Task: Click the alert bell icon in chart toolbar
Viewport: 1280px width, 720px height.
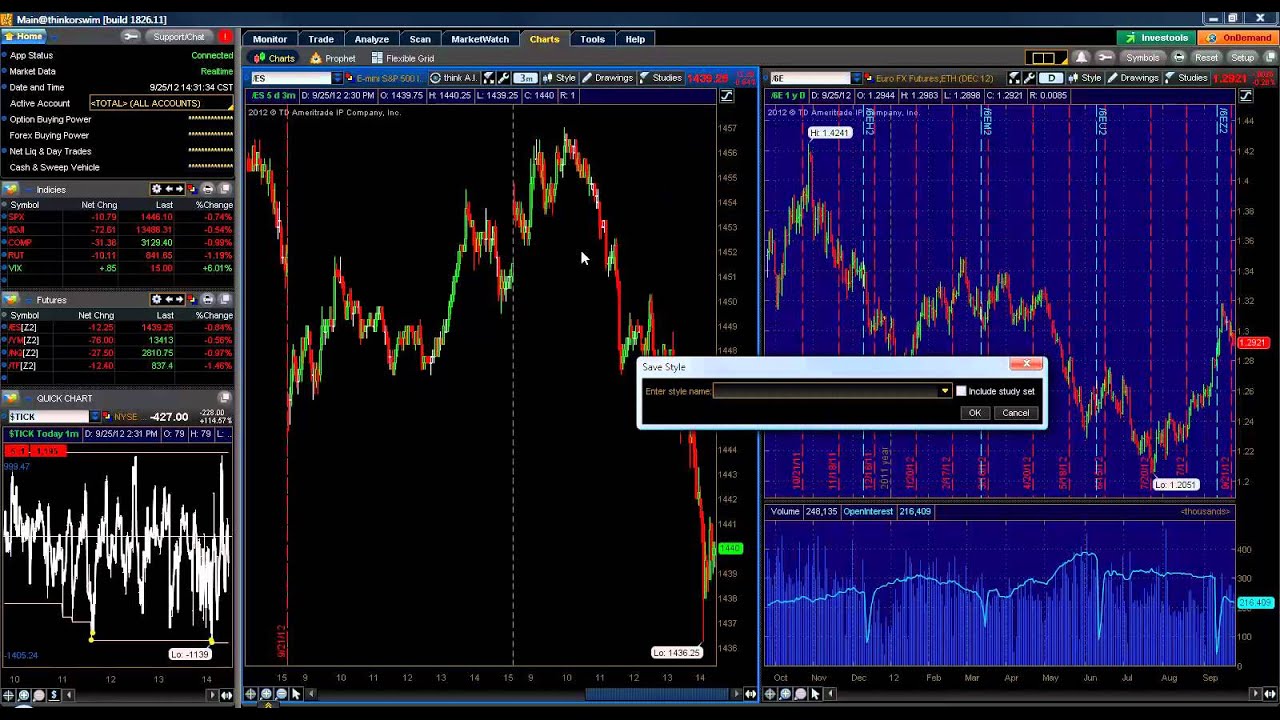Action: 1081,58
